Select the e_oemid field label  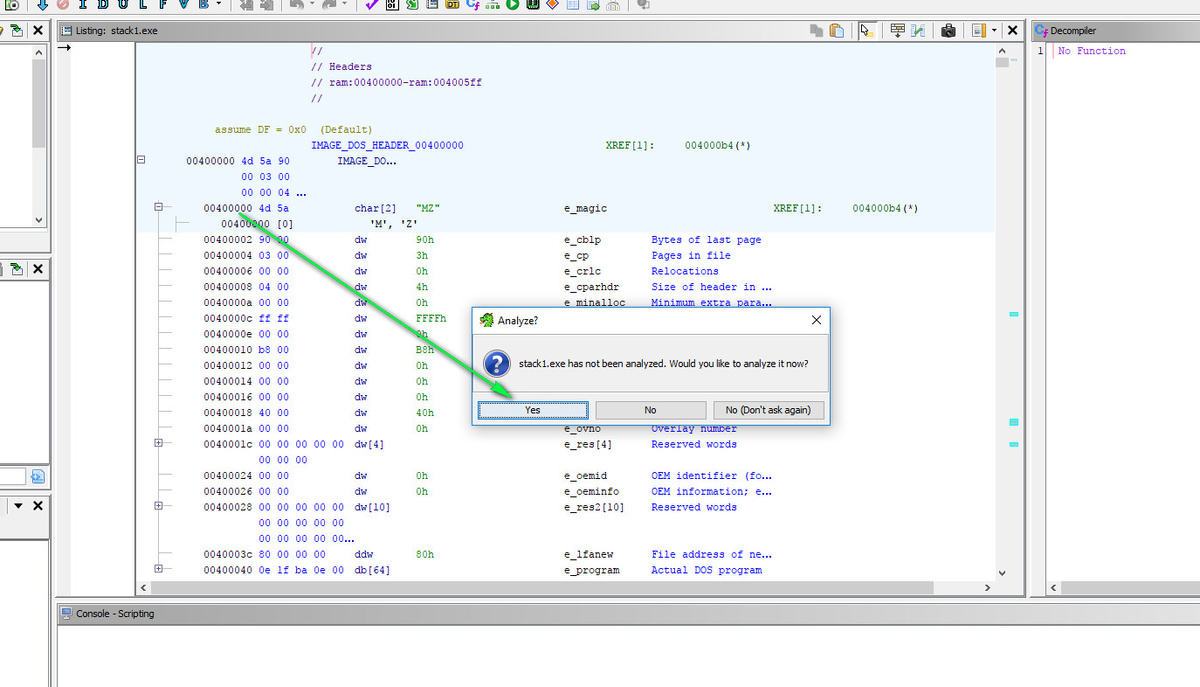(585, 476)
